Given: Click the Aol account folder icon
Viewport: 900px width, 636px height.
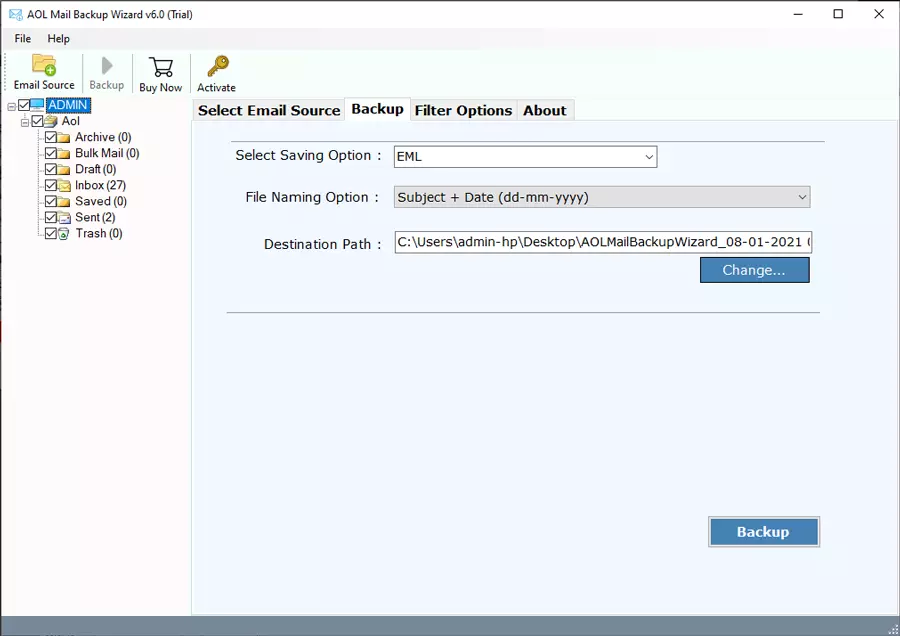Looking at the screenshot, I should coord(51,121).
